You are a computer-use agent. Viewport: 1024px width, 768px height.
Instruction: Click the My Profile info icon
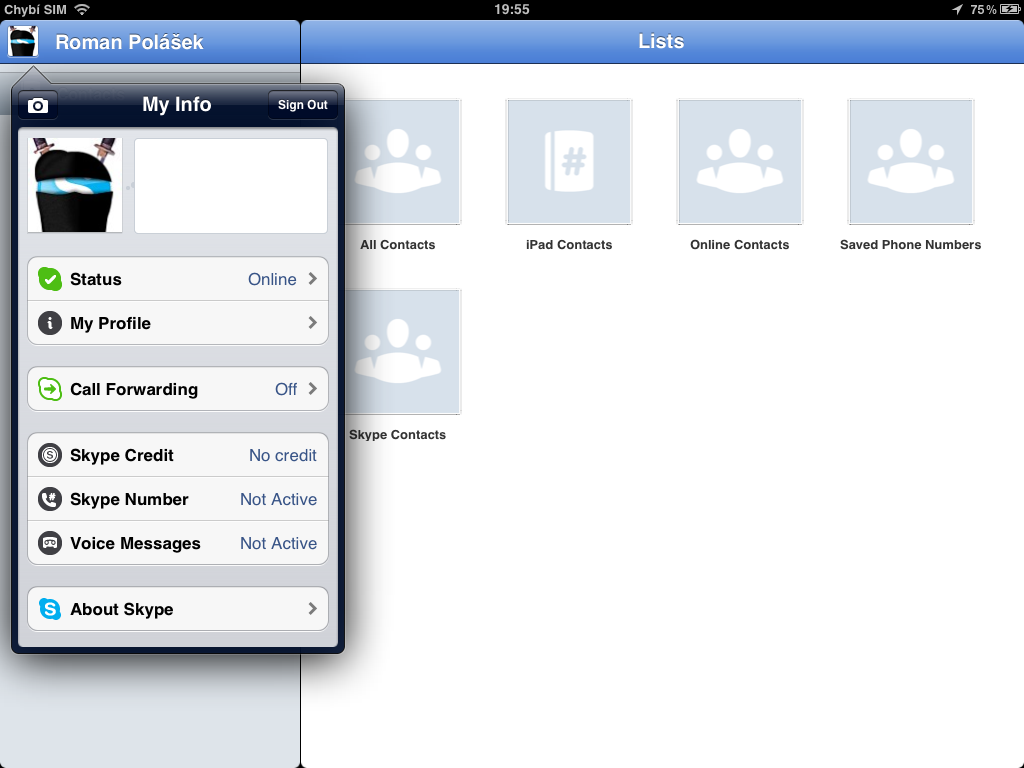coord(50,323)
